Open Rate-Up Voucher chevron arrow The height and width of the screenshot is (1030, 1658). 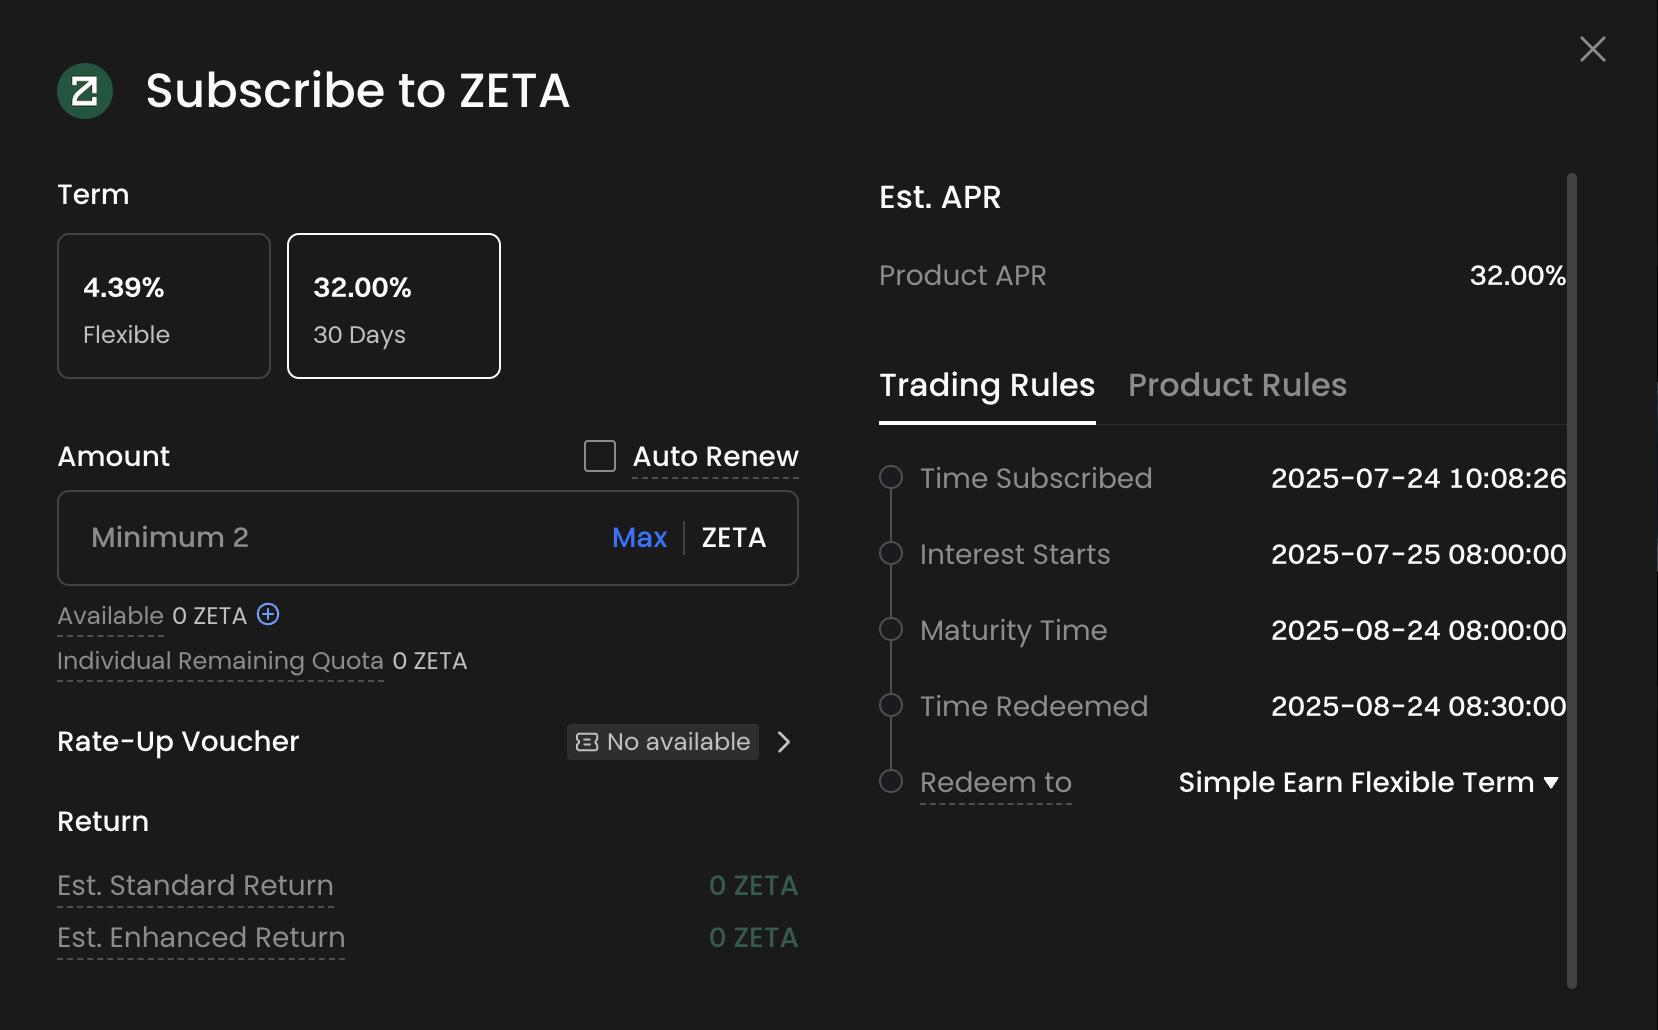click(784, 742)
